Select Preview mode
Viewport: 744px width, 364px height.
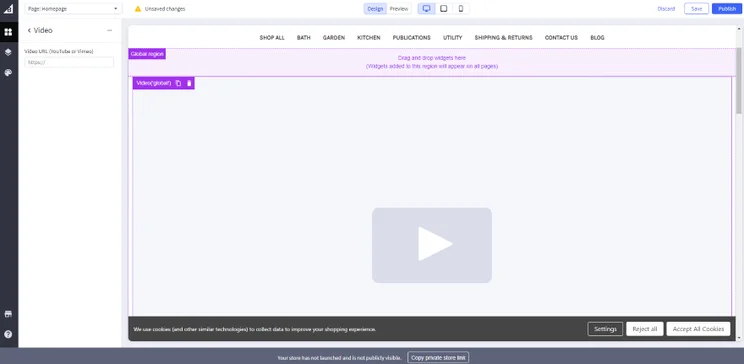coord(399,9)
